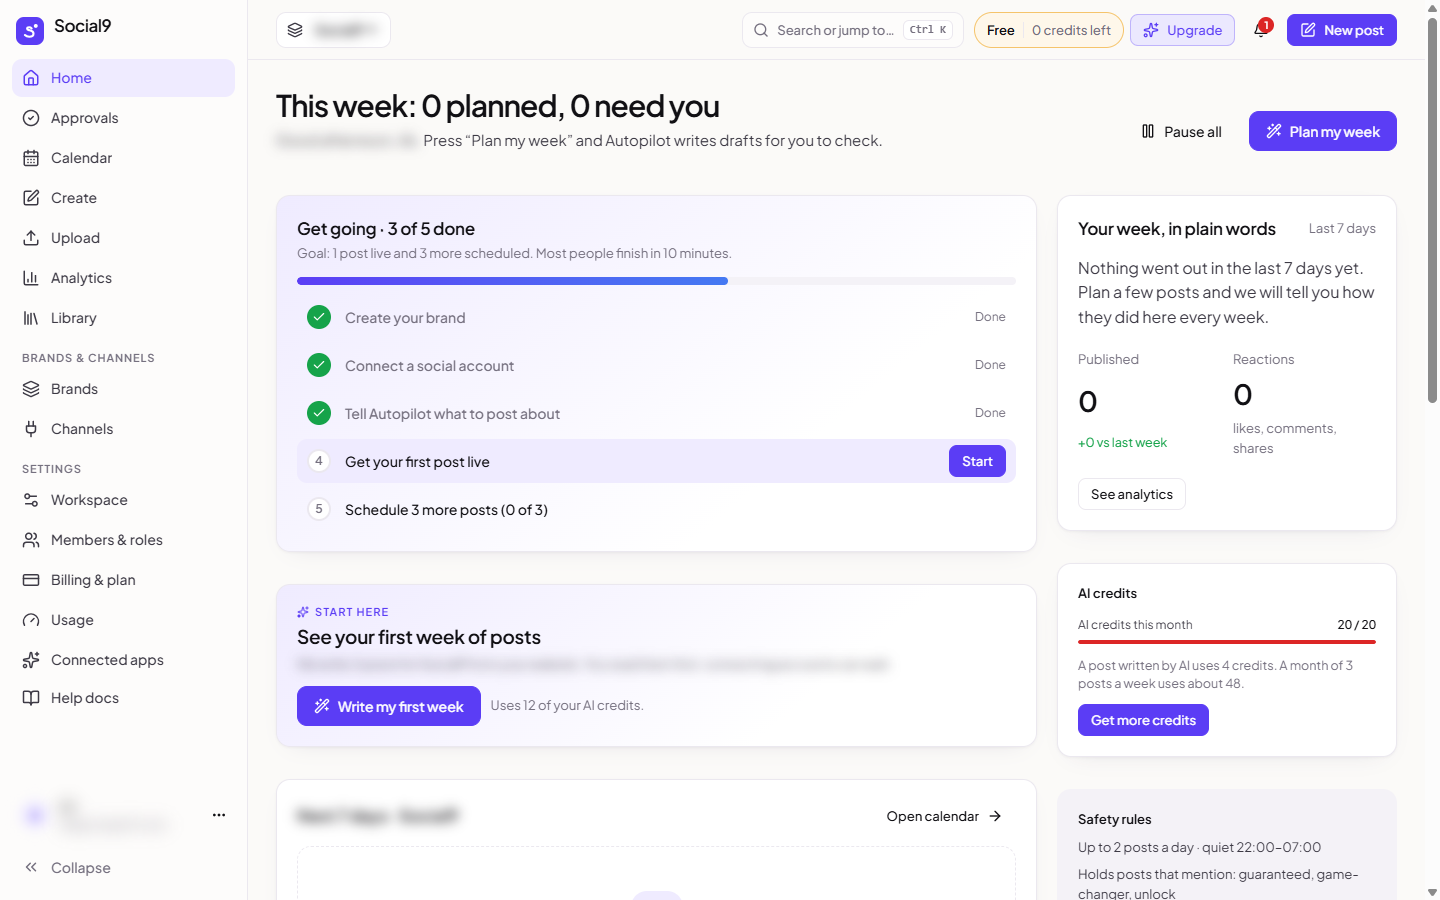Click green check beside Tell Autopilot
This screenshot has width=1440, height=900.
point(319,413)
